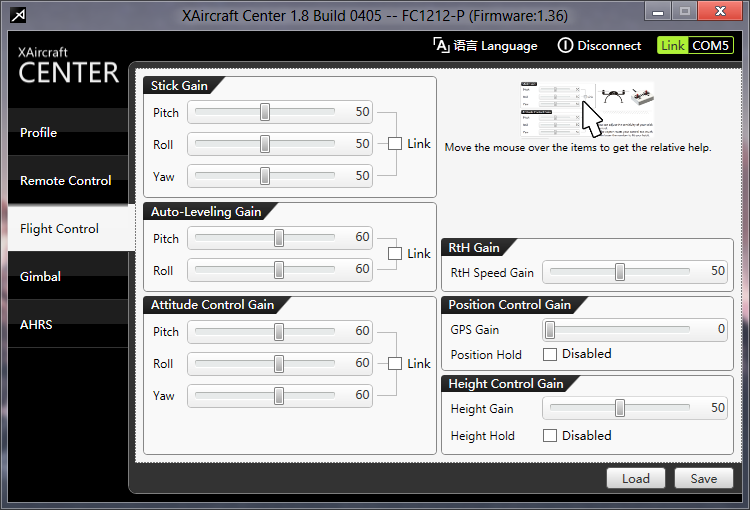The height and width of the screenshot is (510, 750).
Task: Open the Profile section
Action: (x=68, y=132)
